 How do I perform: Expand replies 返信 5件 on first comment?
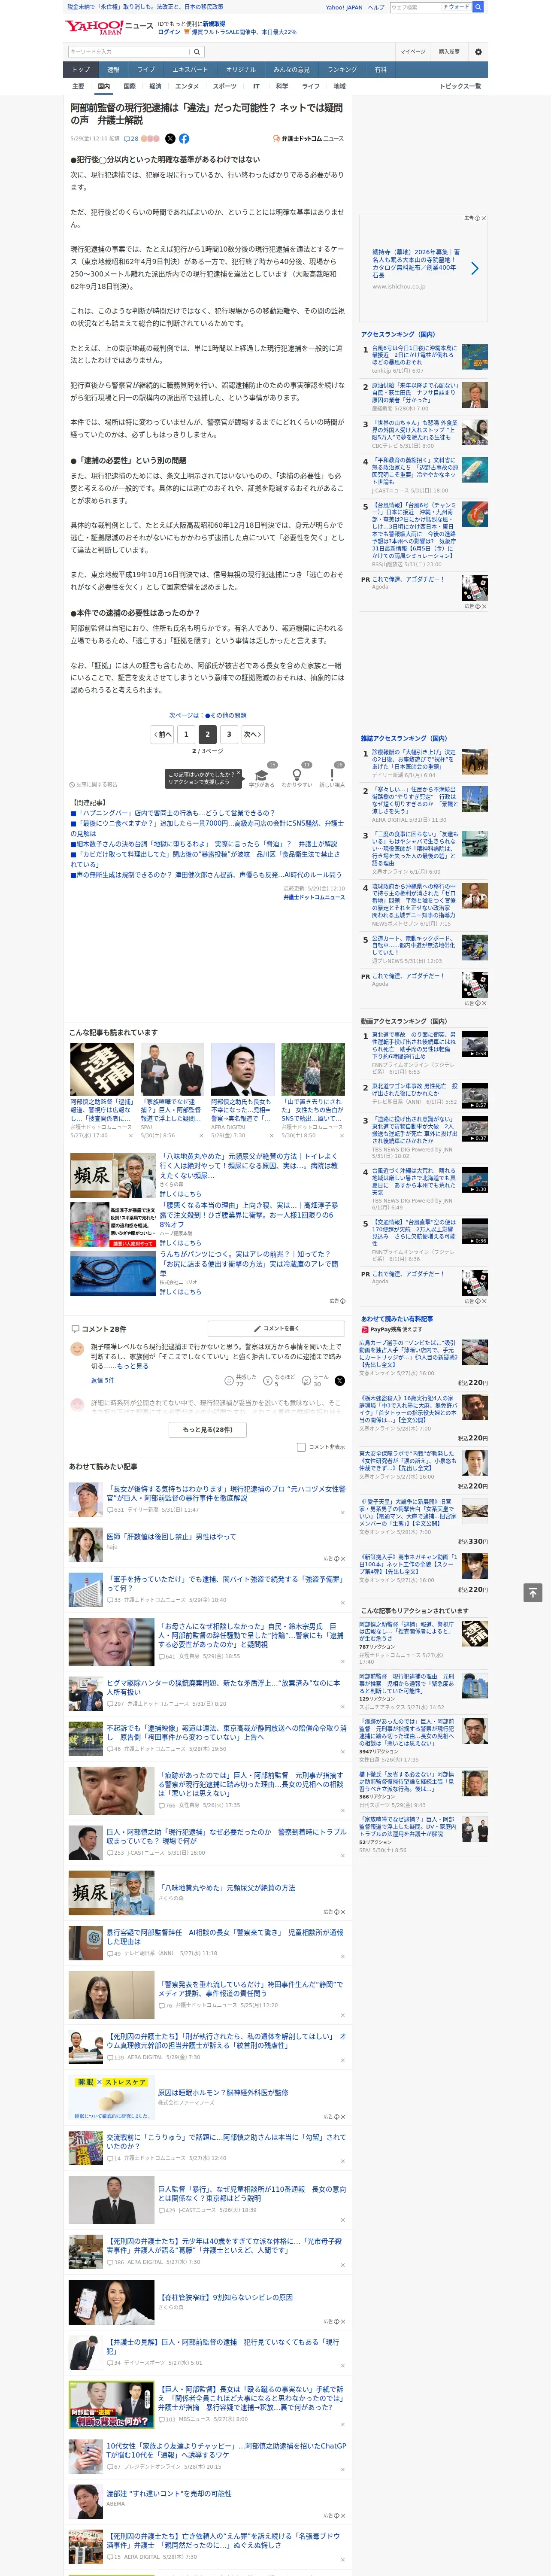[103, 1380]
